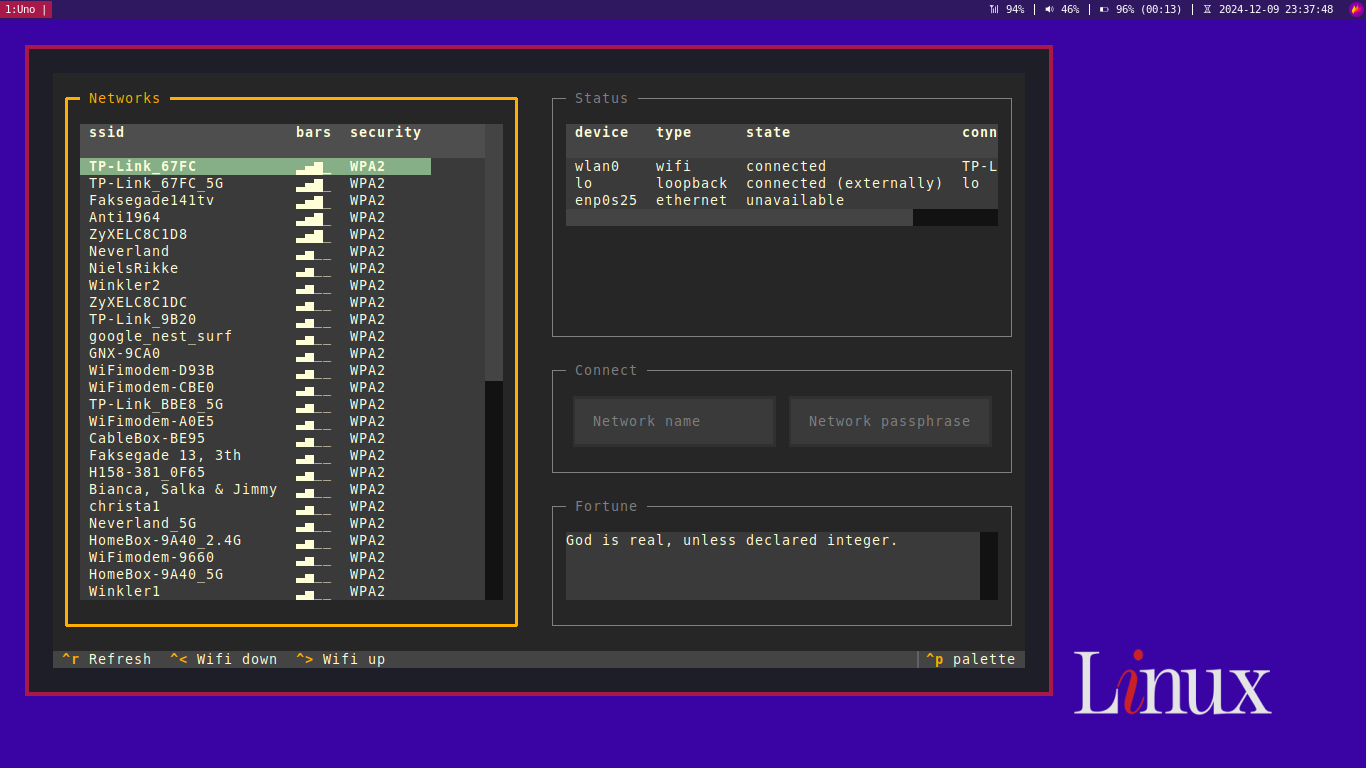Select the google_nest_surf network

tap(255, 336)
